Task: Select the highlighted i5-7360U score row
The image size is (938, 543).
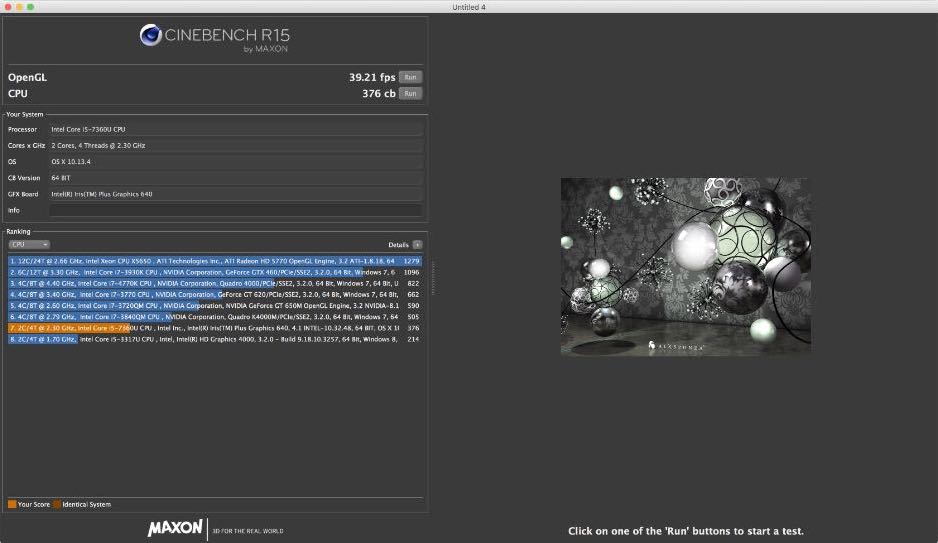Action: pos(214,328)
